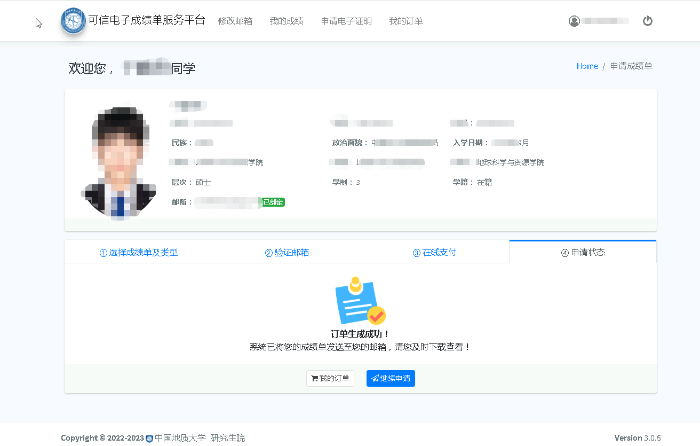Click the white 我的订单 button

331,378
